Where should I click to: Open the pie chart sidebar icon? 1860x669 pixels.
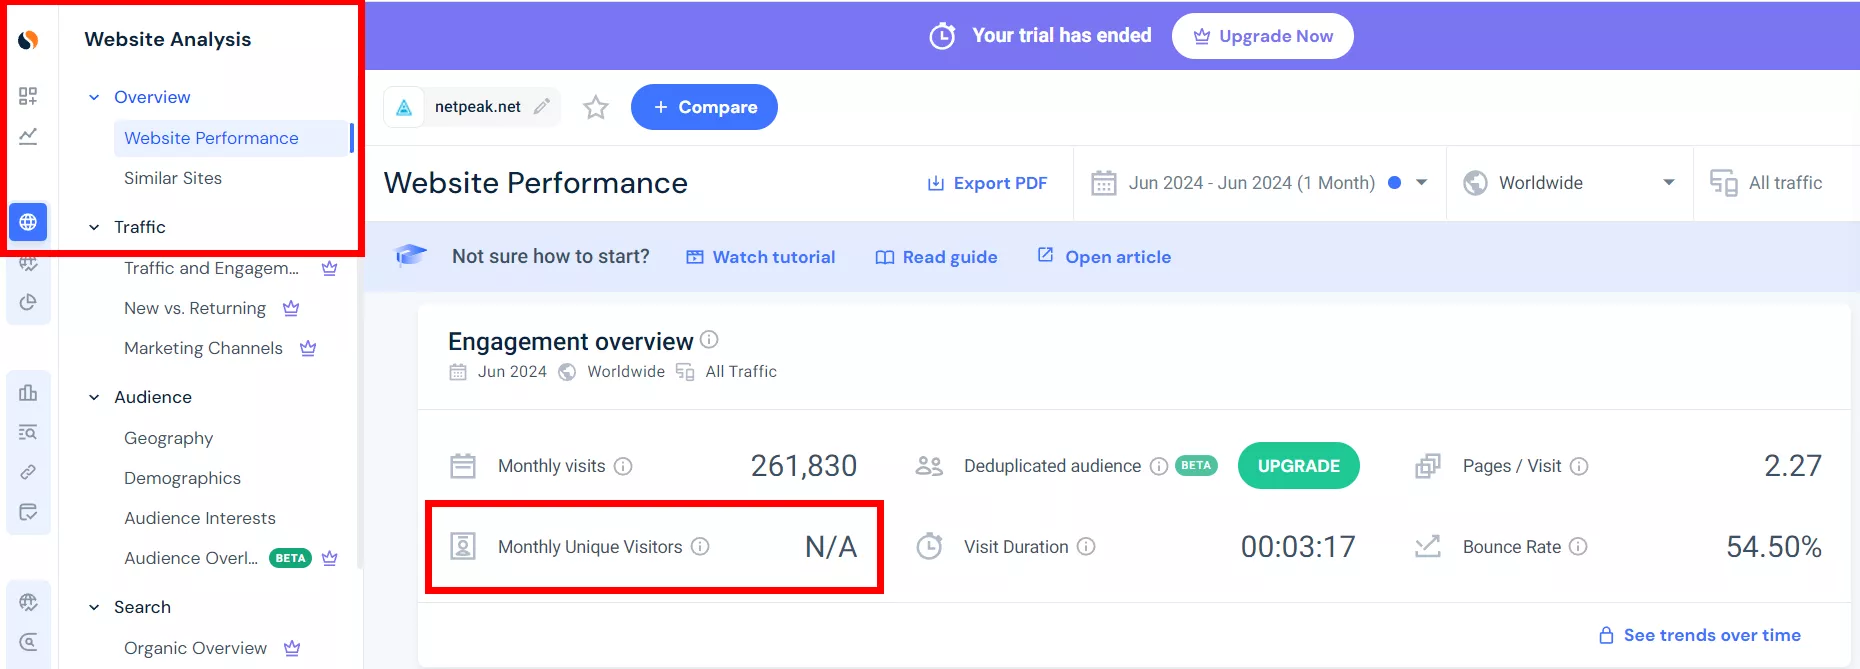28,302
